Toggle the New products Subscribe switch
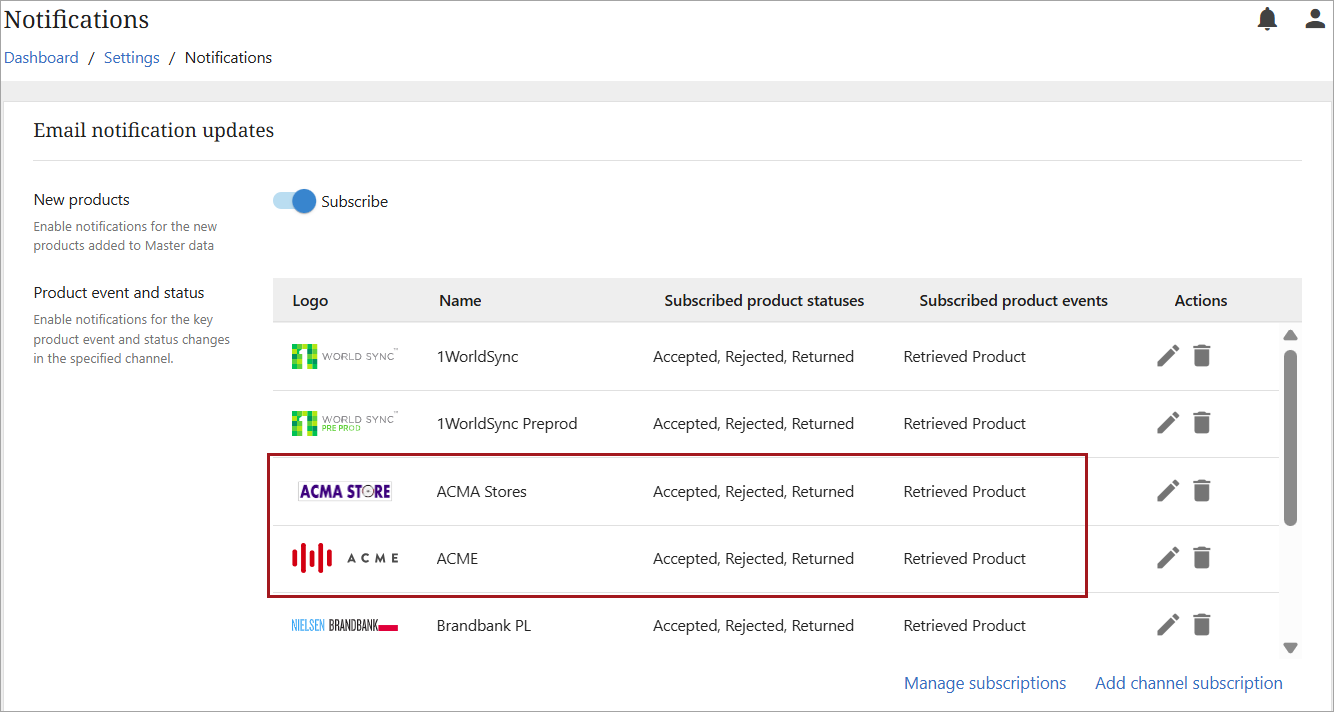This screenshot has width=1334, height=712. pyautogui.click(x=295, y=201)
